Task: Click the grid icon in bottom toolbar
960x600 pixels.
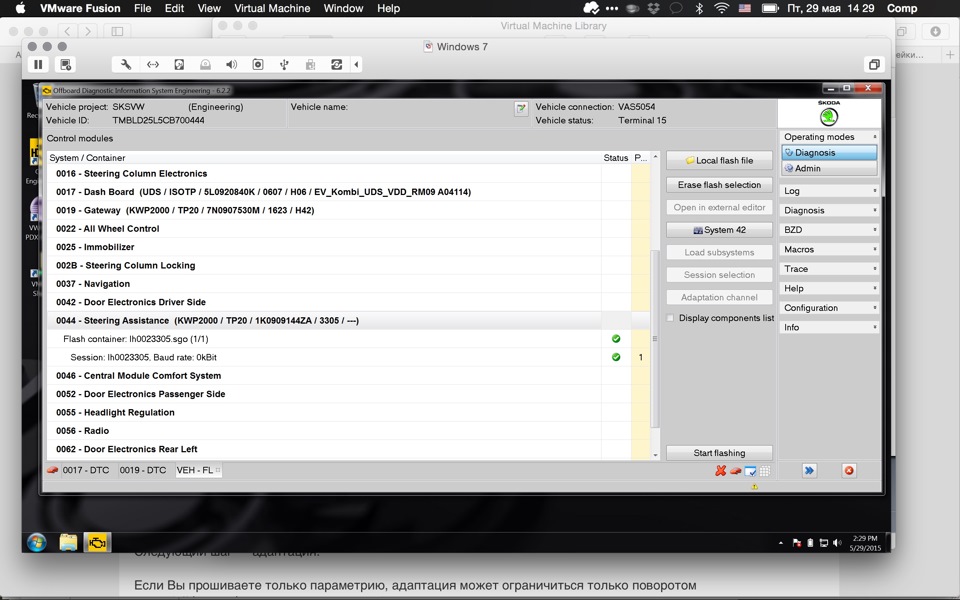Action: 765,471
